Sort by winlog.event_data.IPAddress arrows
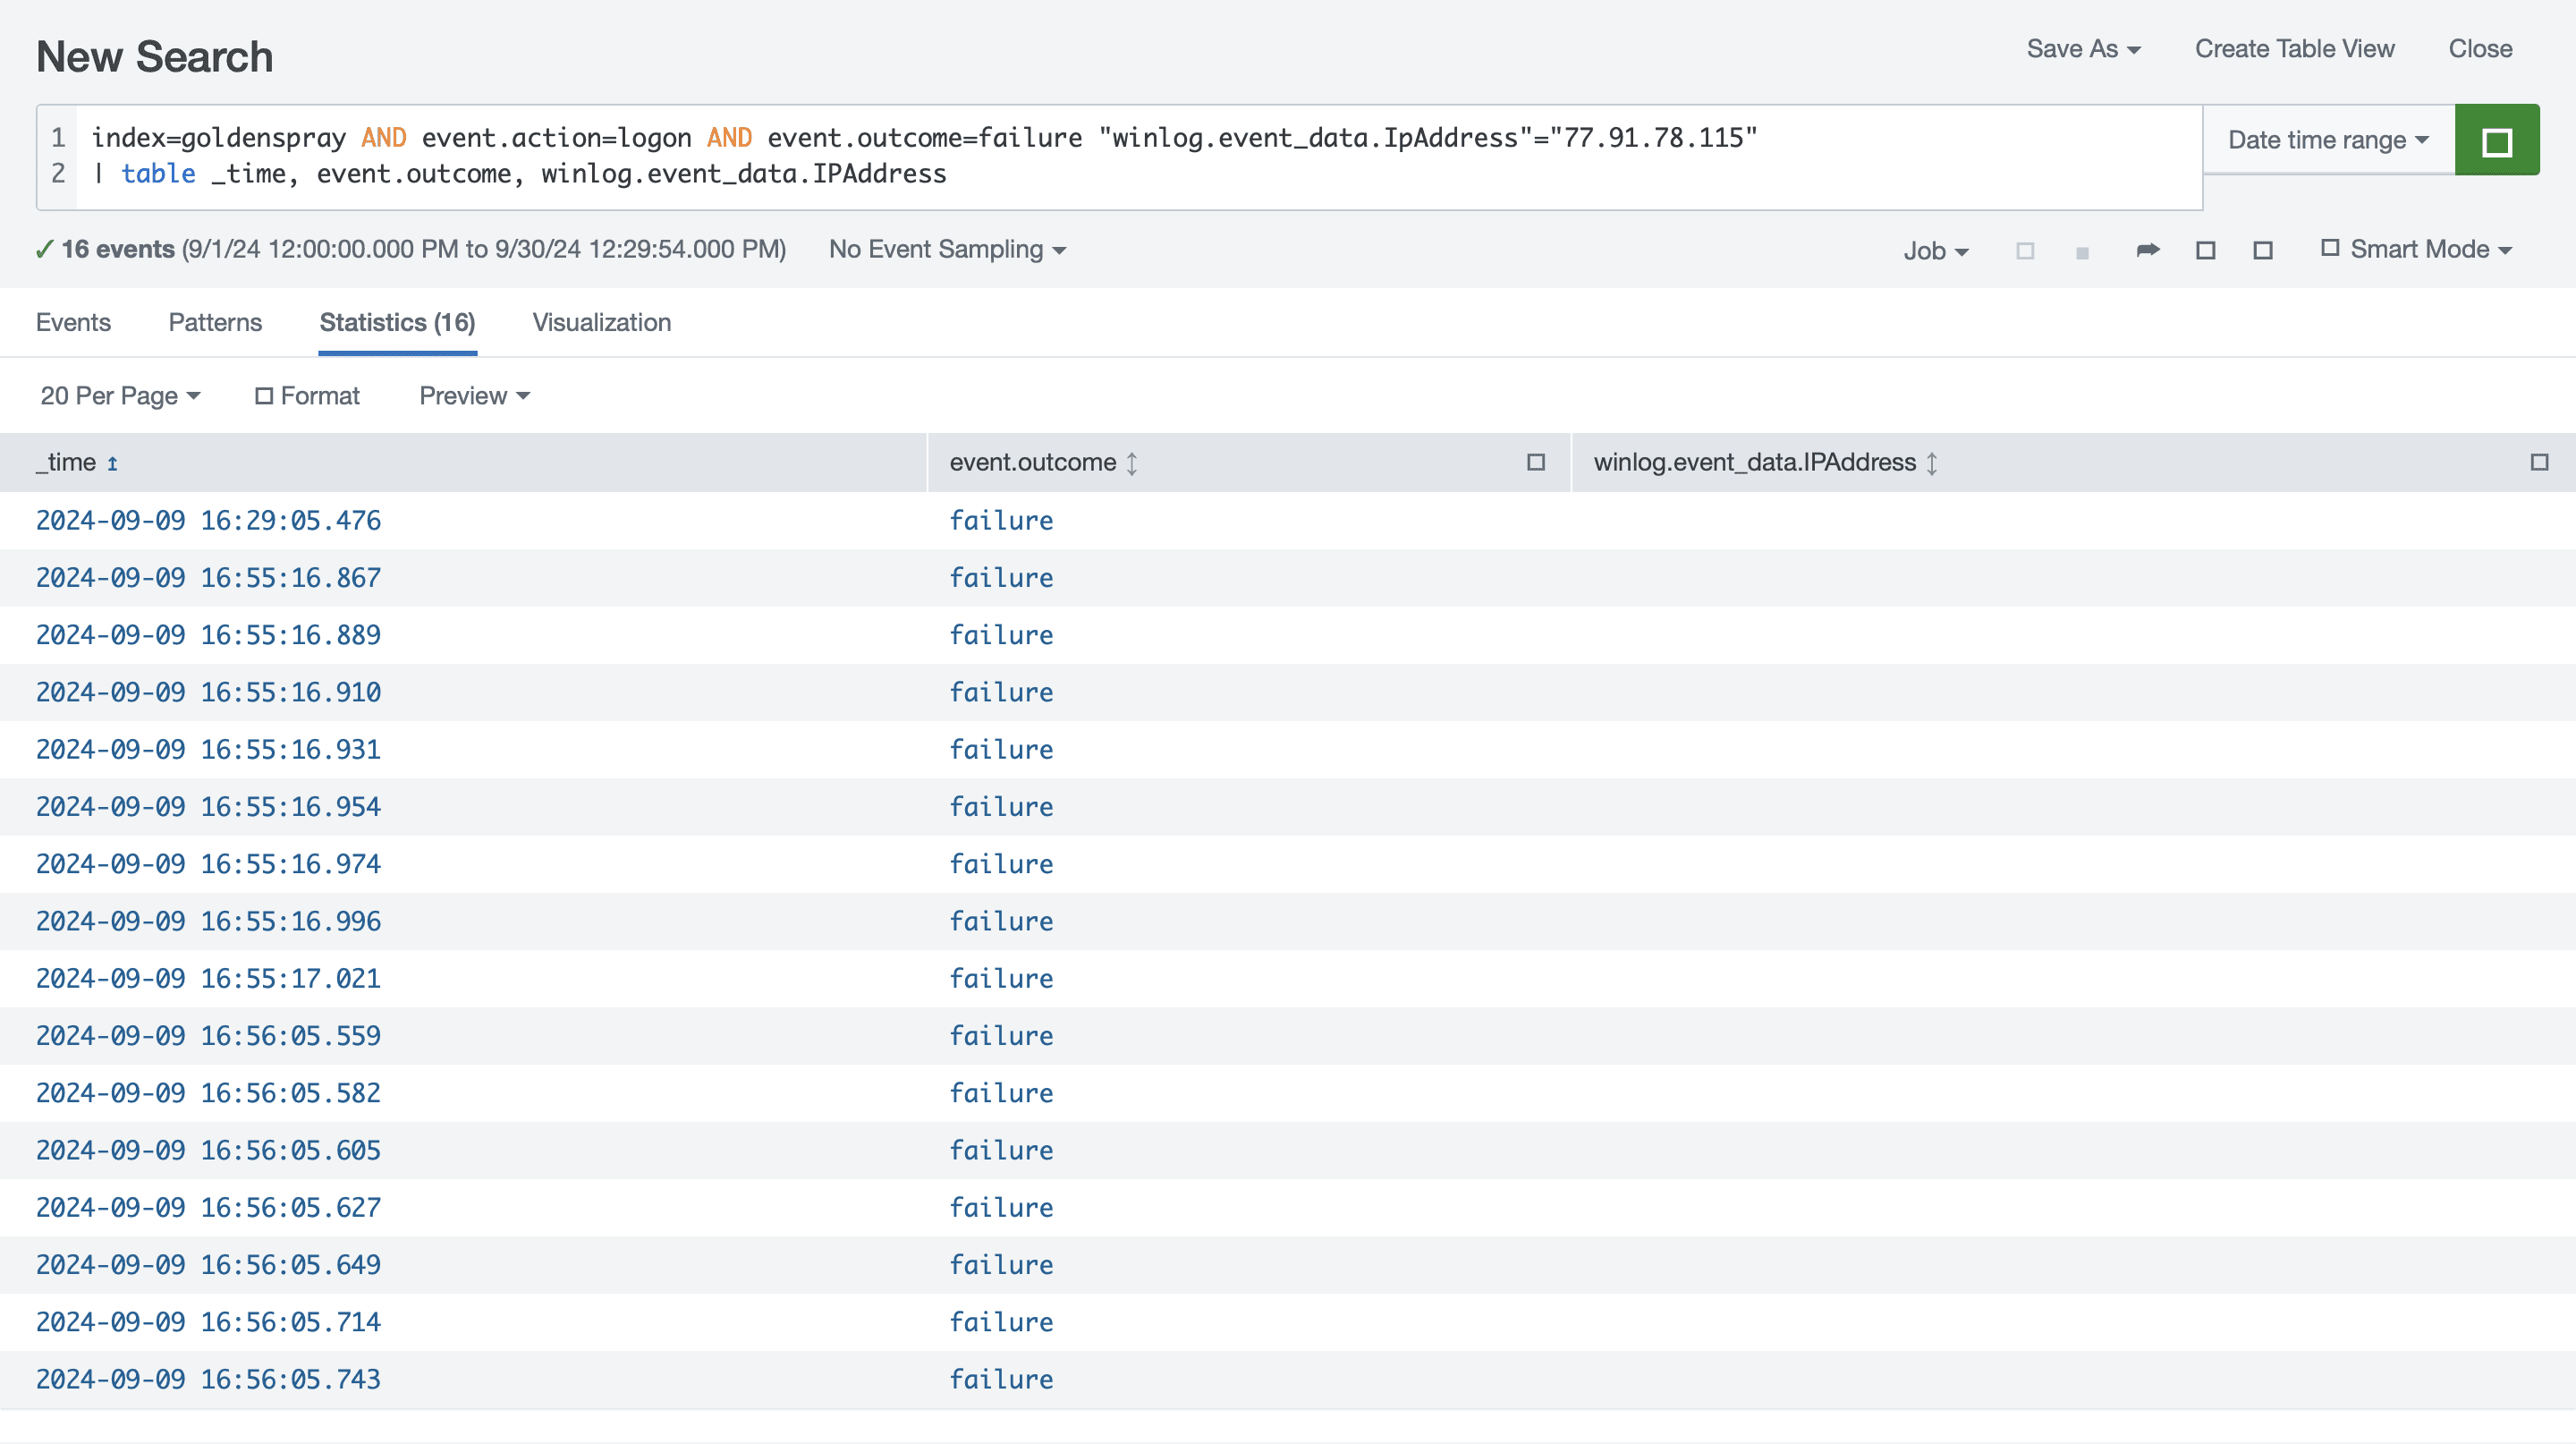This screenshot has width=2576, height=1444. click(1932, 463)
